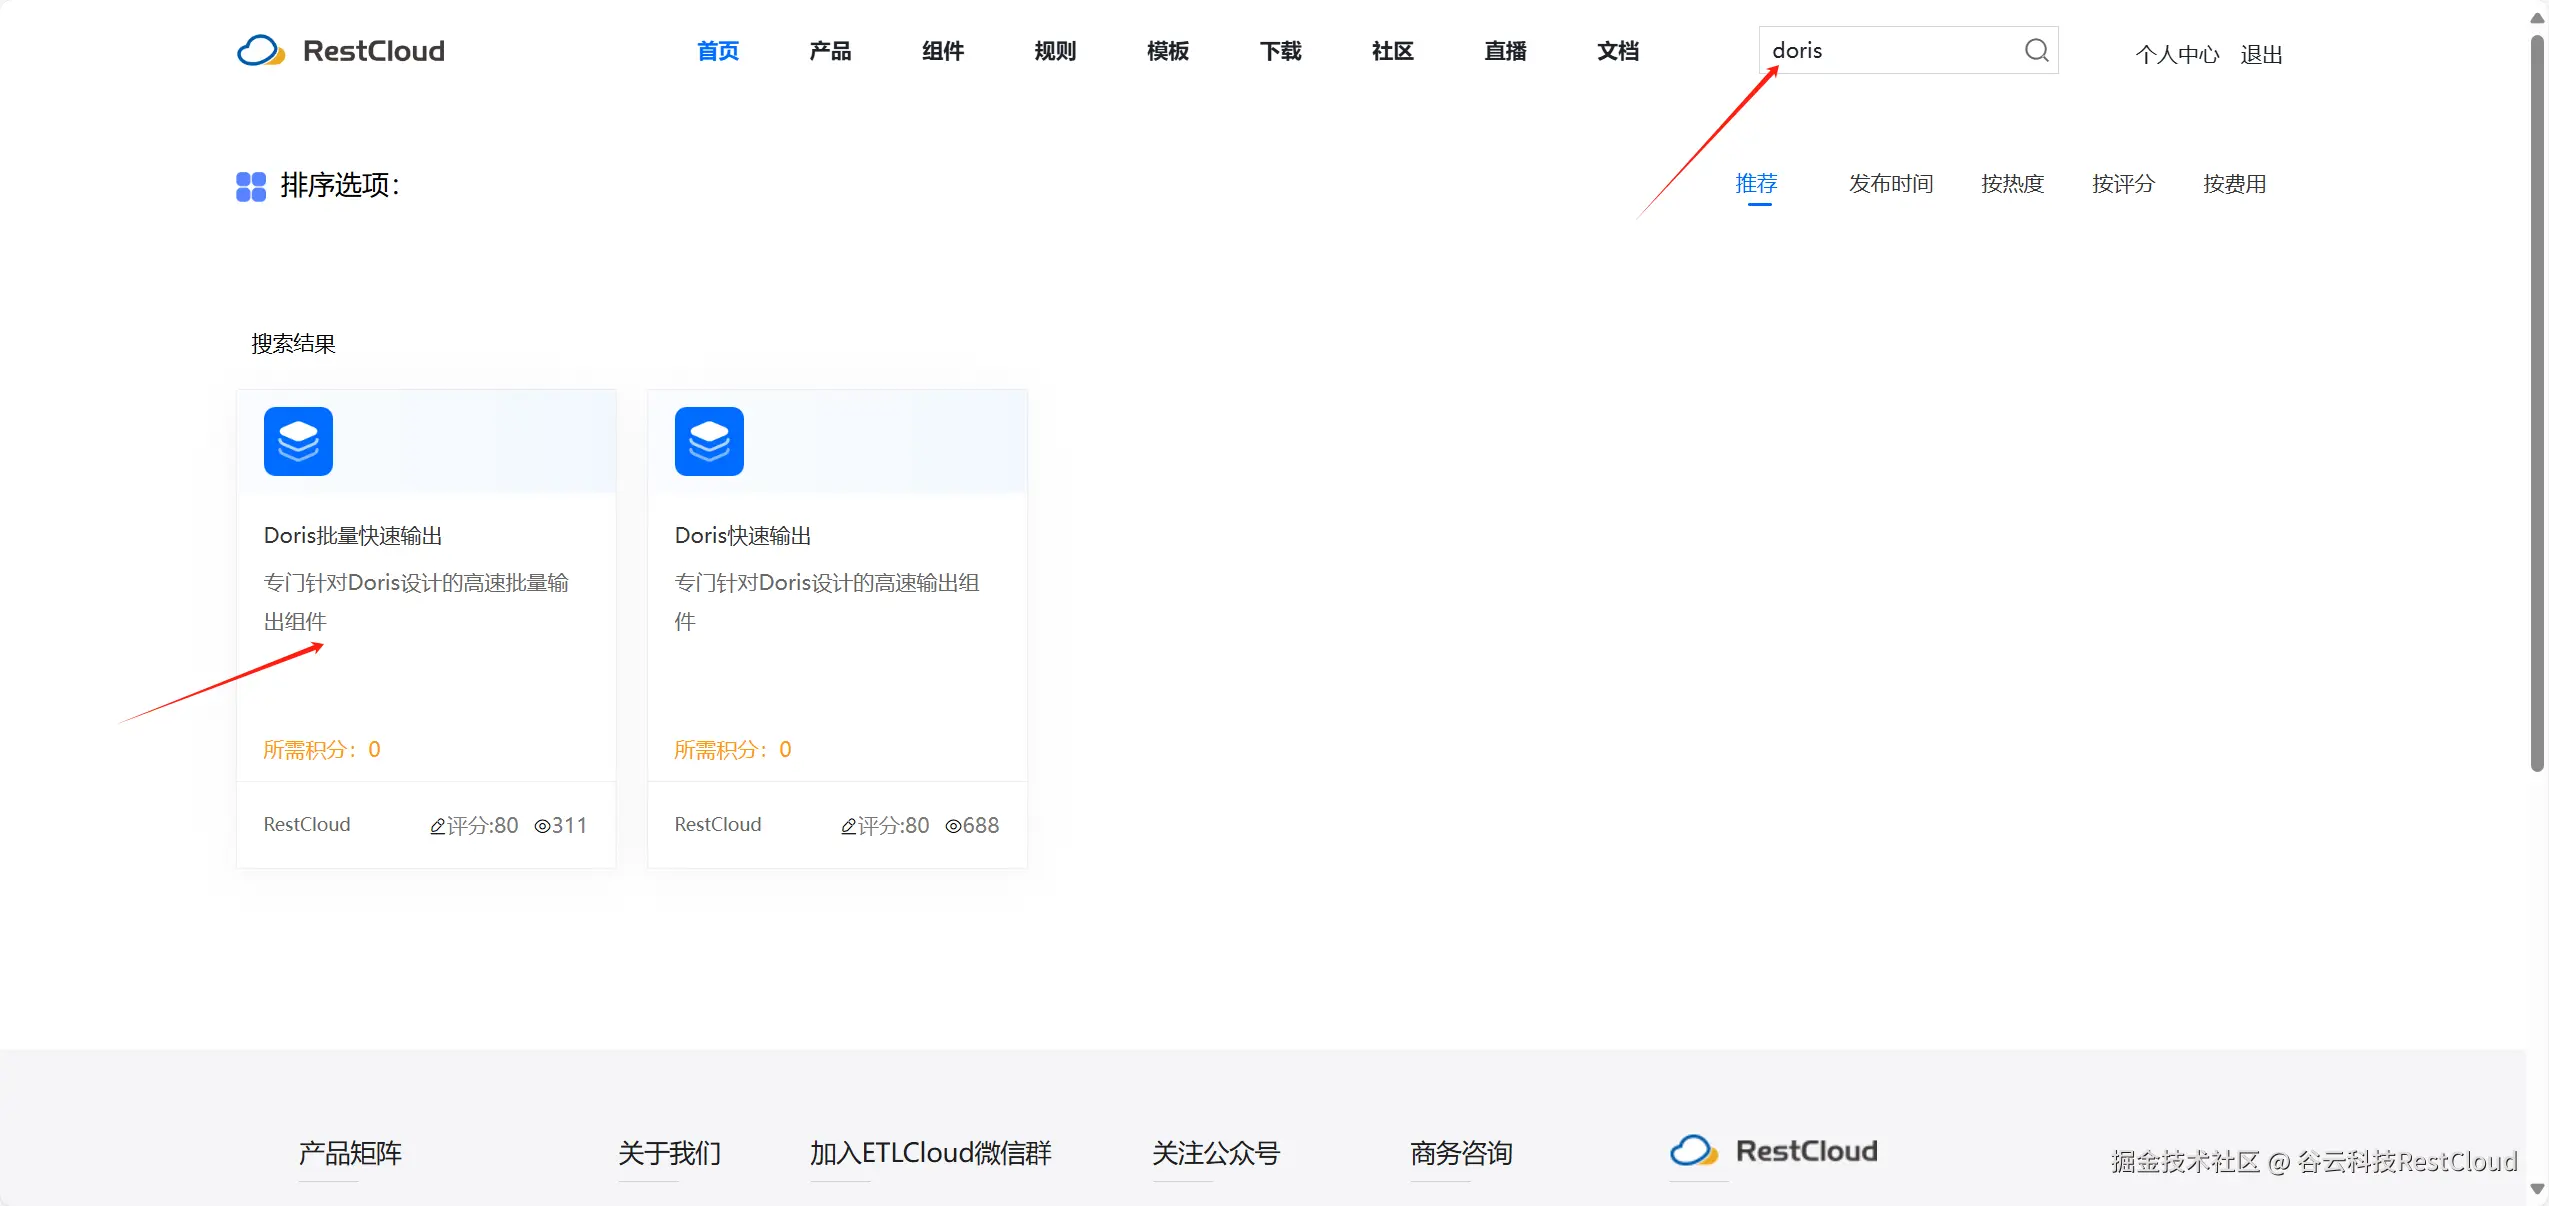The height and width of the screenshot is (1206, 2549).
Task: Open the 规则 nav menu
Action: pos(1055,51)
